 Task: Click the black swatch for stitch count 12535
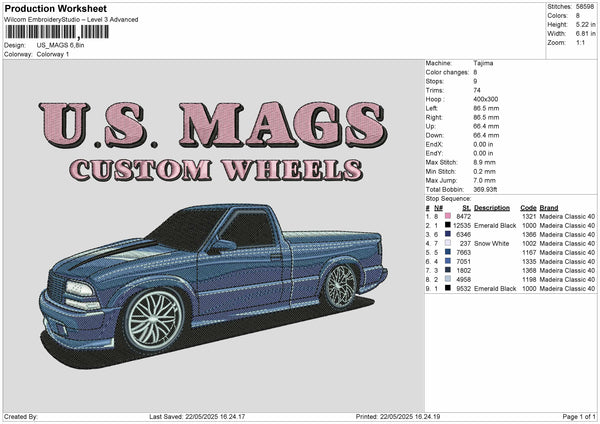point(448,225)
